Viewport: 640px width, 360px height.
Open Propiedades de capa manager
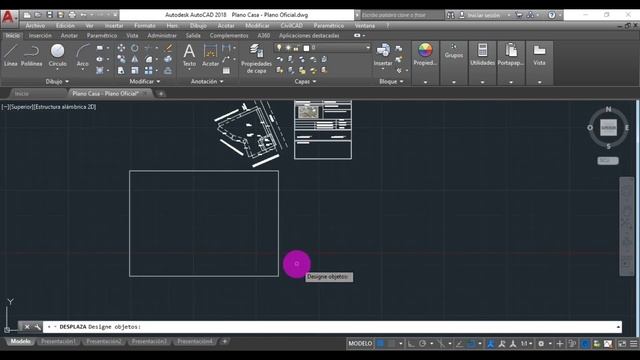pyautogui.click(x=256, y=58)
